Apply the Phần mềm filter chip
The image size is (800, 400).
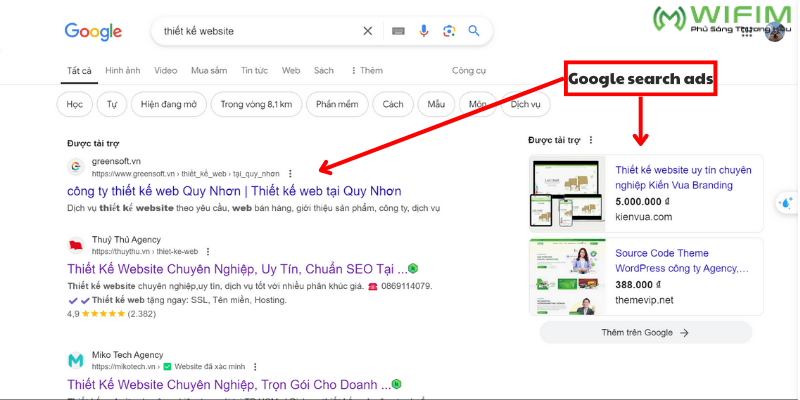[337, 105]
